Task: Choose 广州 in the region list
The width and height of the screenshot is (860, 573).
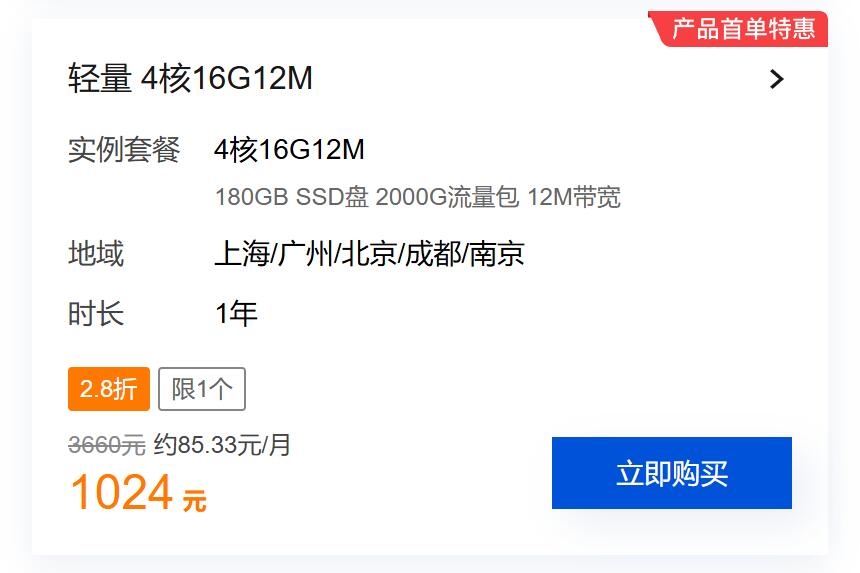Action: click(x=305, y=253)
